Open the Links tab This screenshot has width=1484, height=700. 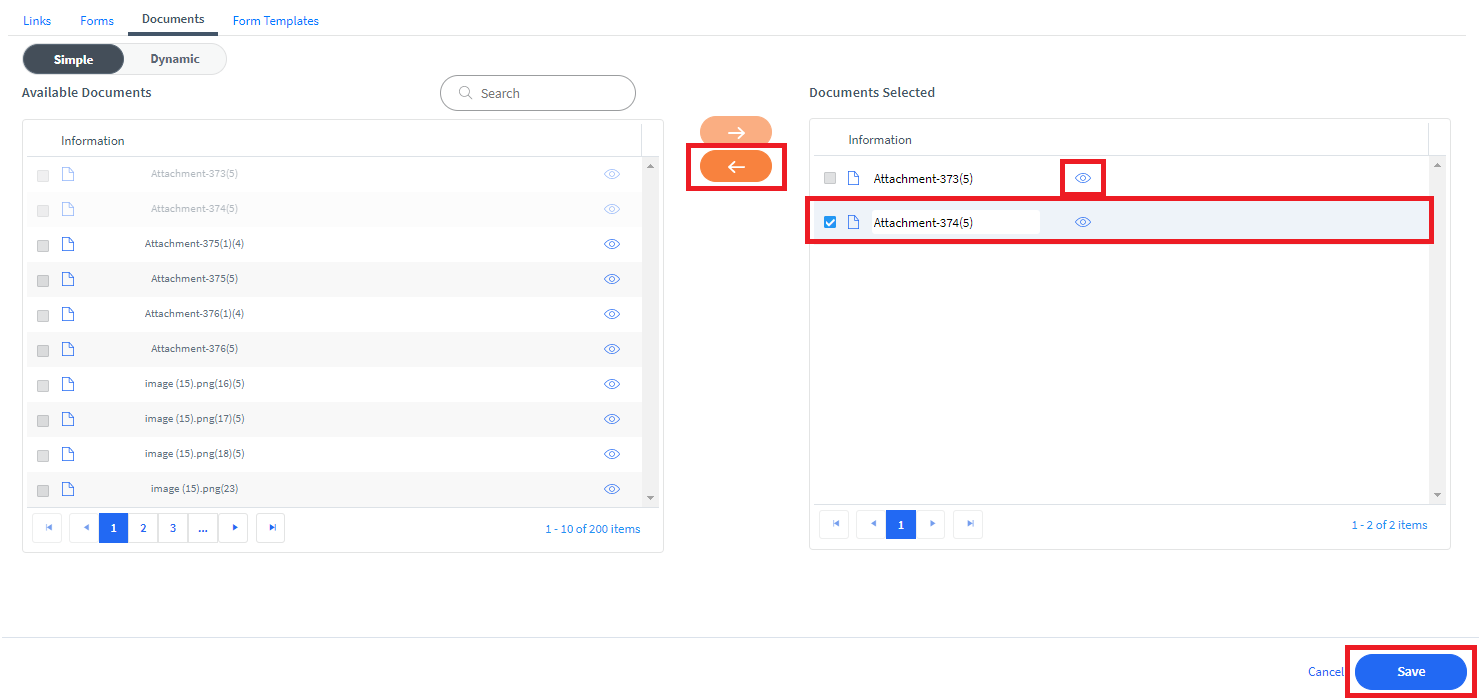tap(37, 20)
